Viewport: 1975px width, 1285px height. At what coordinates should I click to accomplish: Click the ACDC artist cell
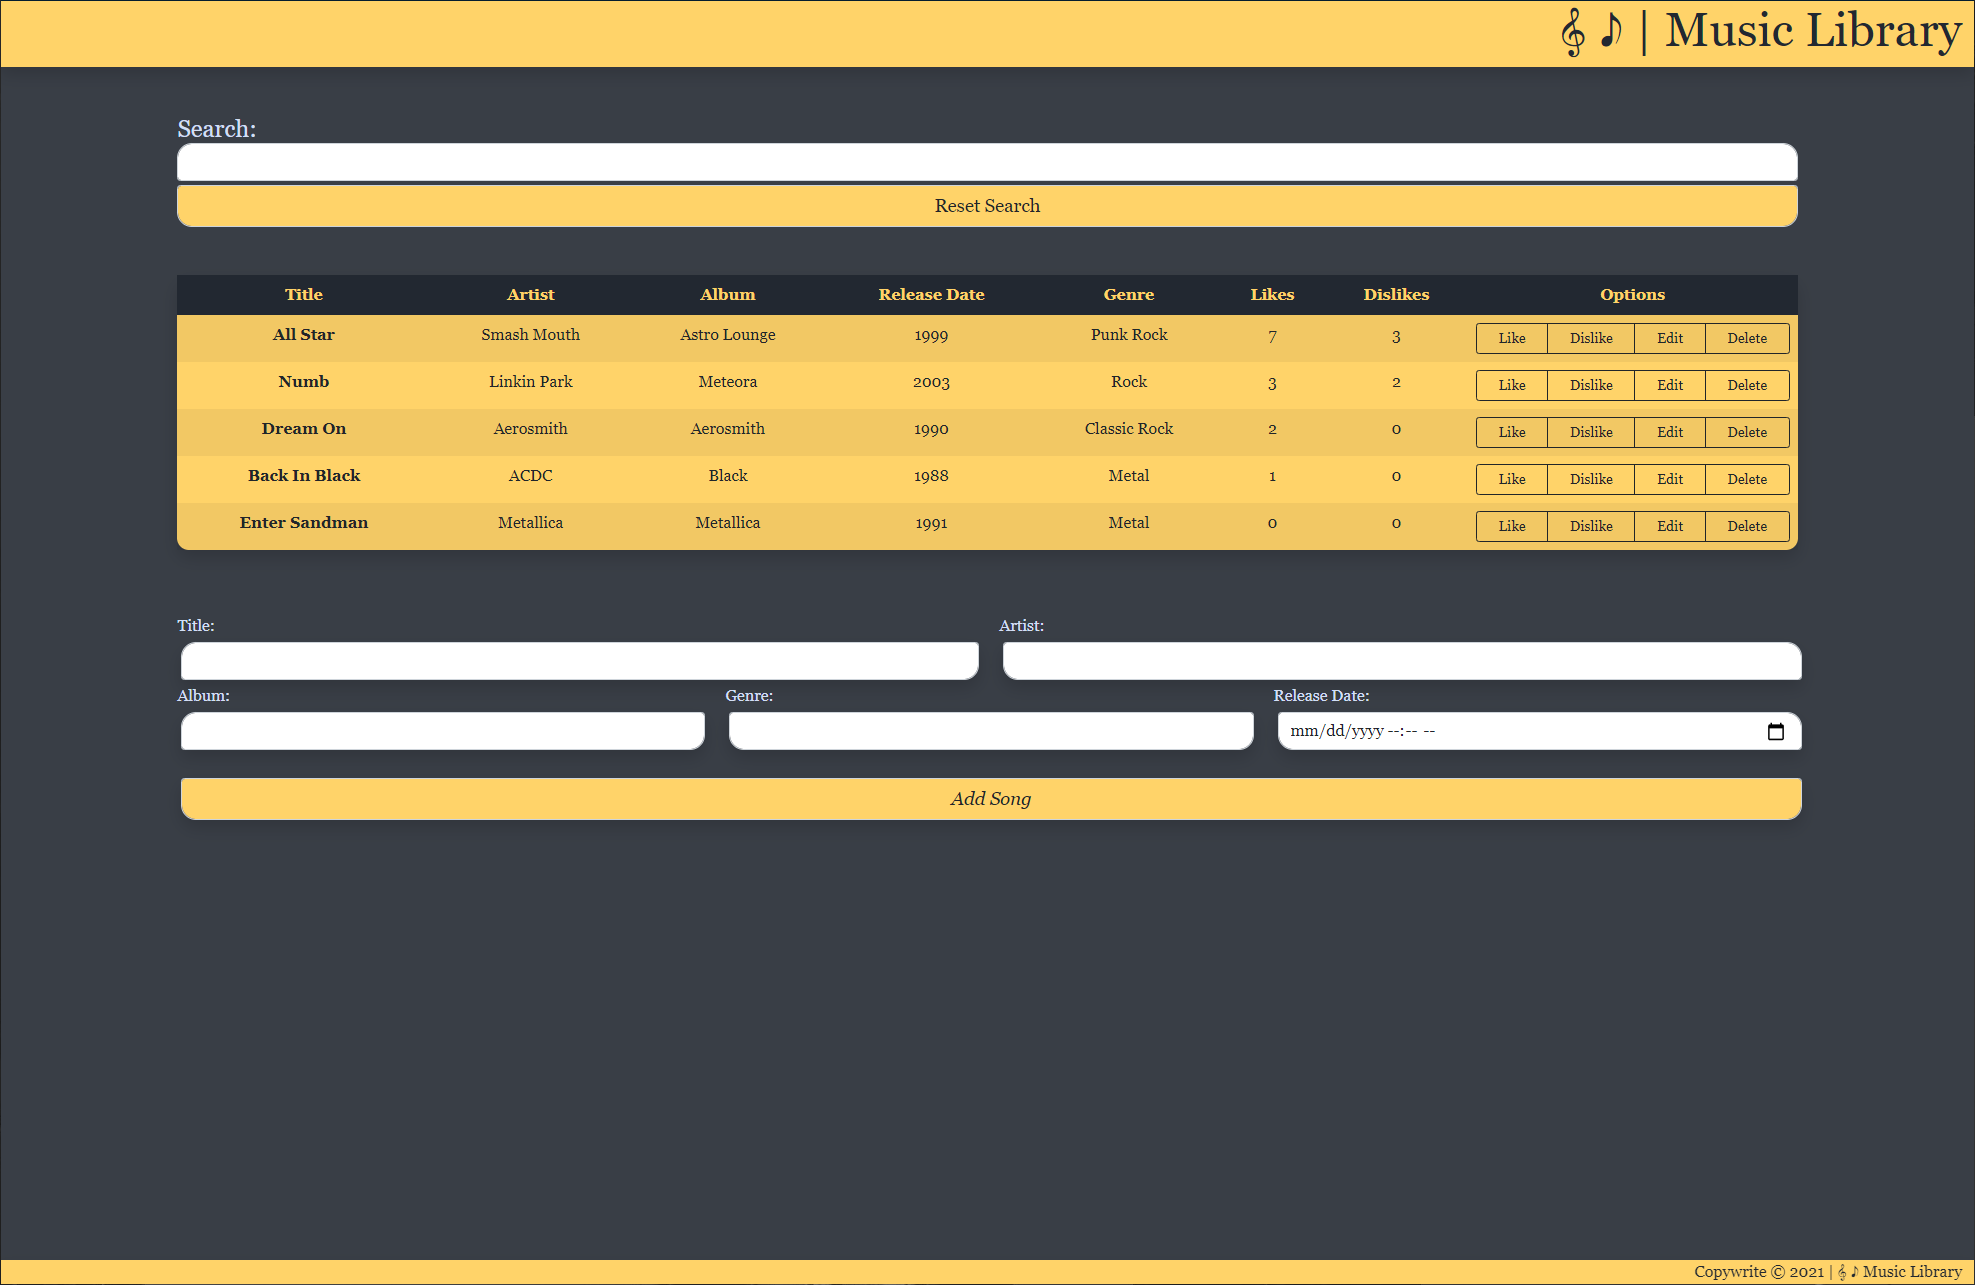point(530,476)
